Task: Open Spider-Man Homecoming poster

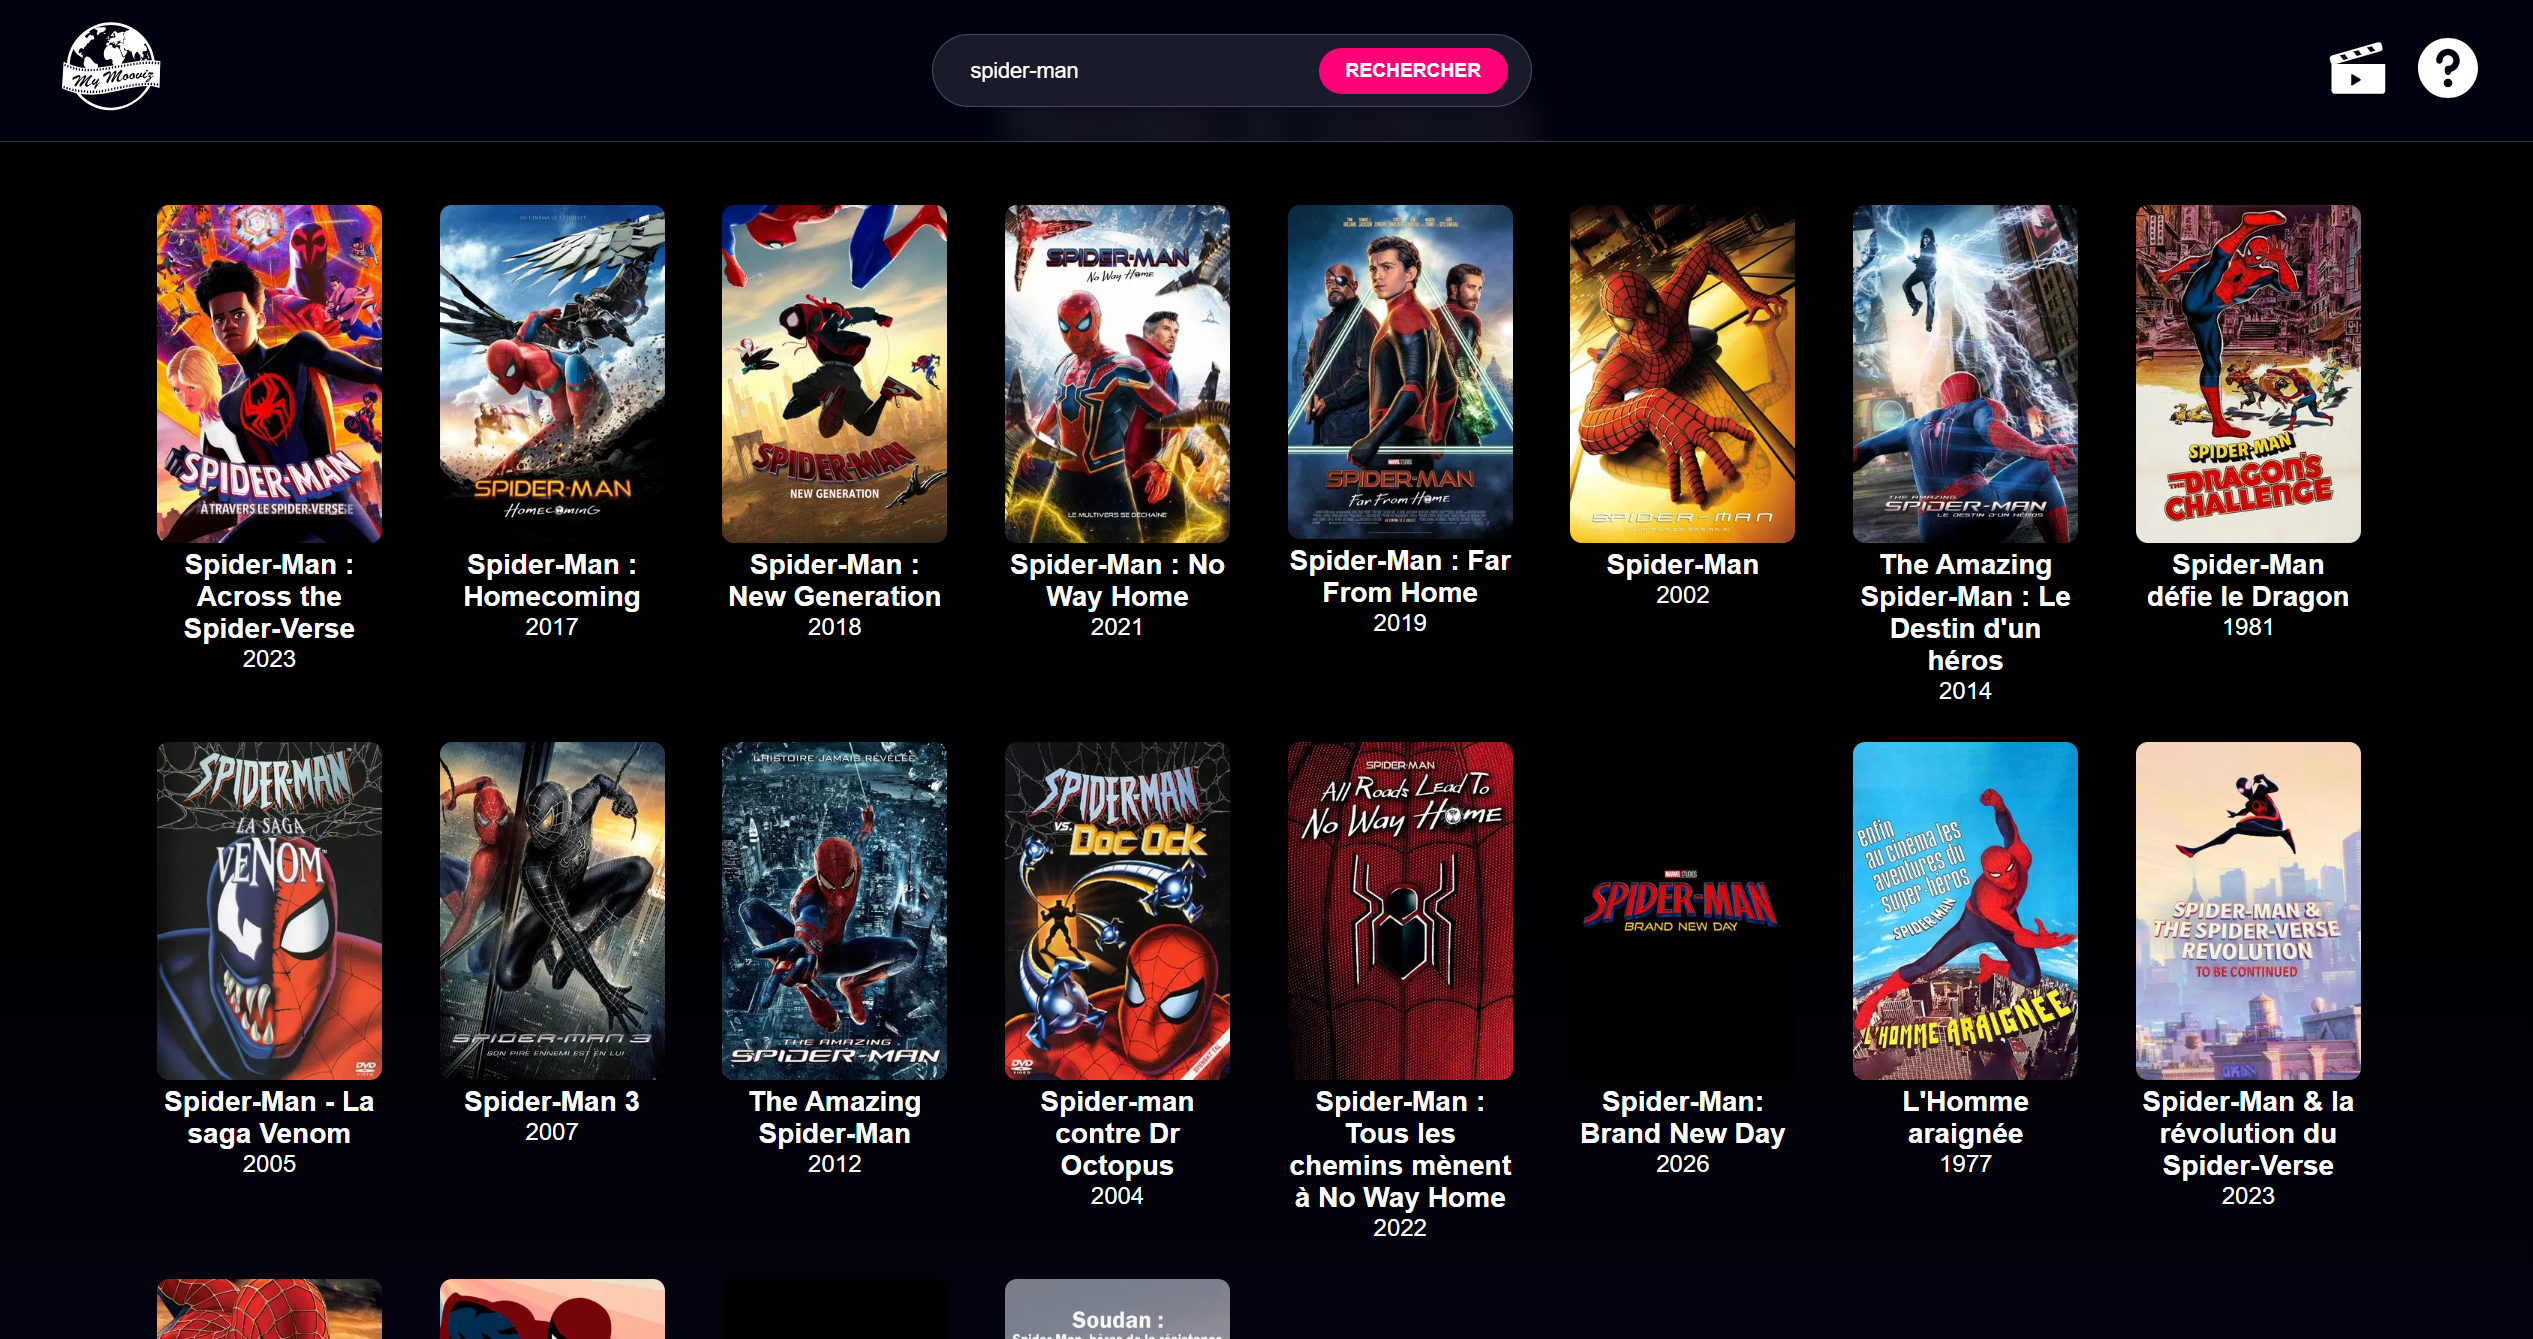Action: pyautogui.click(x=552, y=374)
